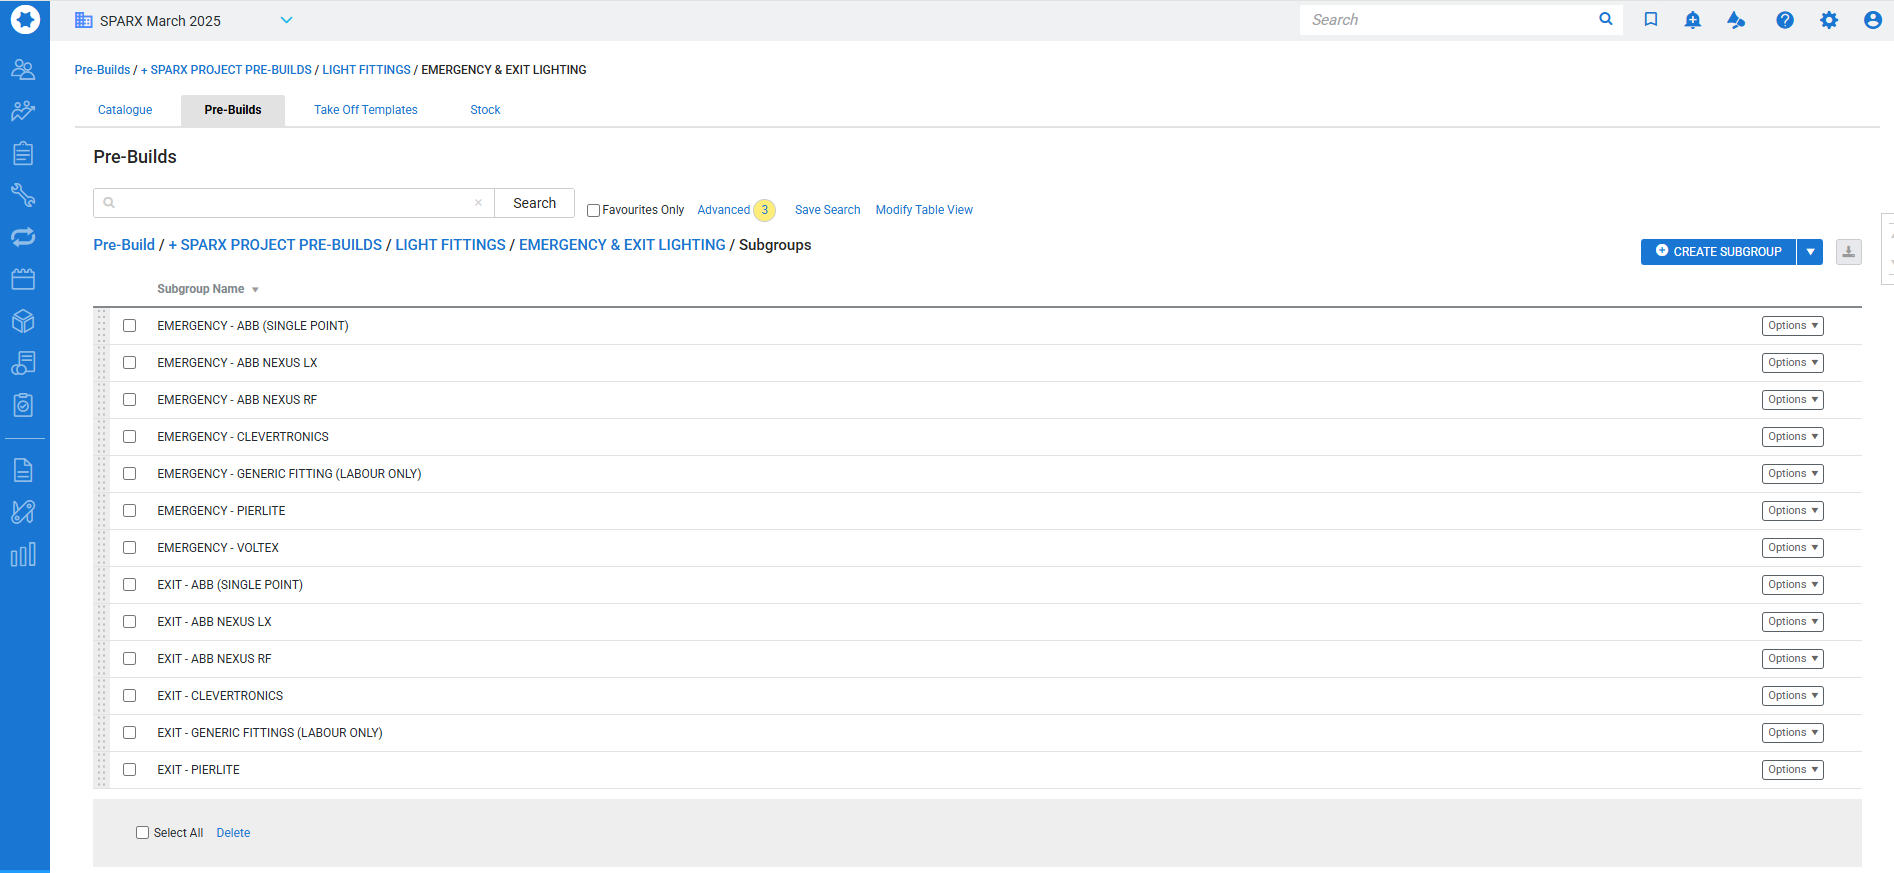Image resolution: width=1894 pixels, height=873 pixels.
Task: Switch to the Catalogue tab
Action: click(x=125, y=110)
